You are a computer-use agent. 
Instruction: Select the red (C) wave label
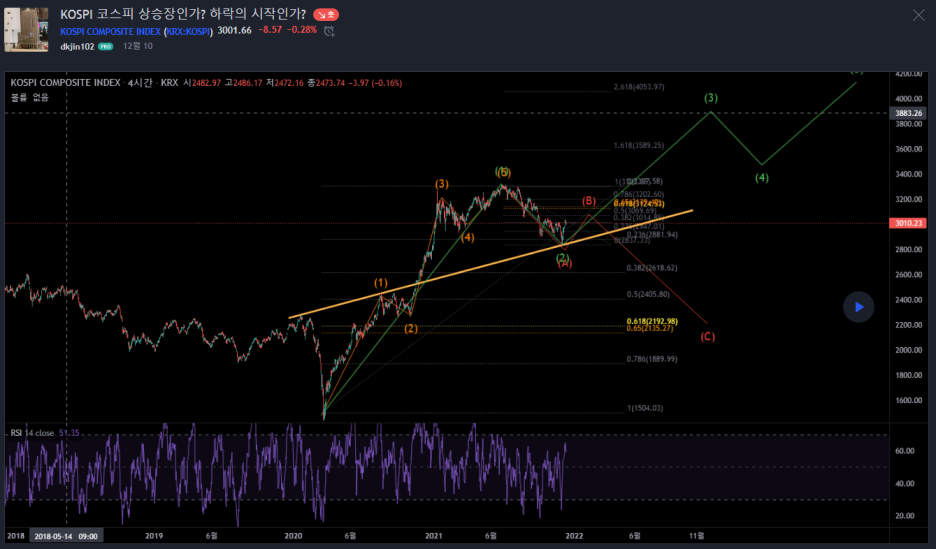coord(707,337)
